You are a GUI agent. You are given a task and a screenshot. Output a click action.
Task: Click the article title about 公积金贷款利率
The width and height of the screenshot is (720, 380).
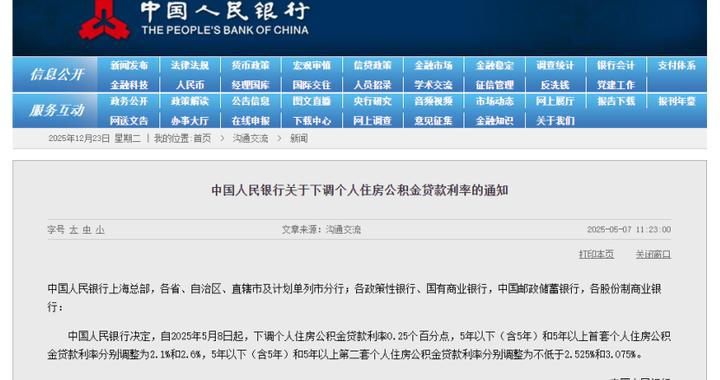(x=360, y=190)
